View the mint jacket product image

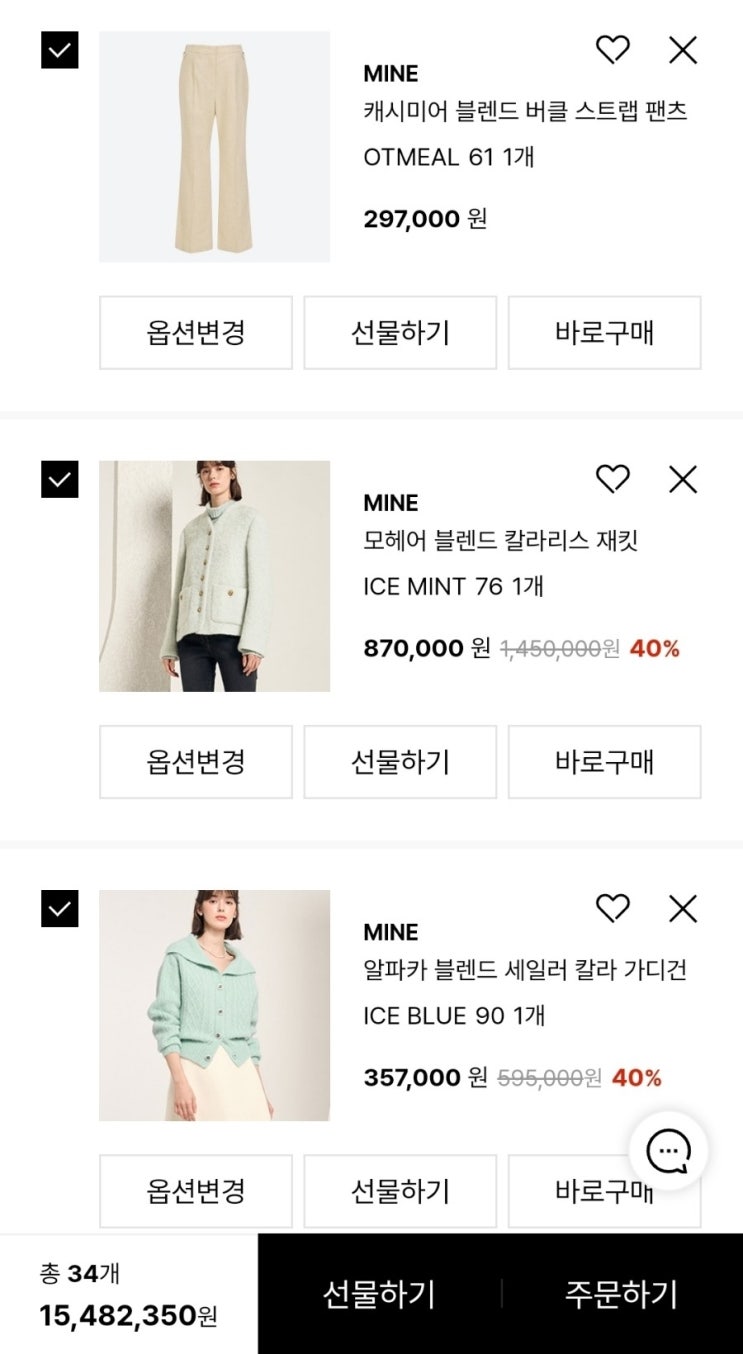click(x=214, y=576)
